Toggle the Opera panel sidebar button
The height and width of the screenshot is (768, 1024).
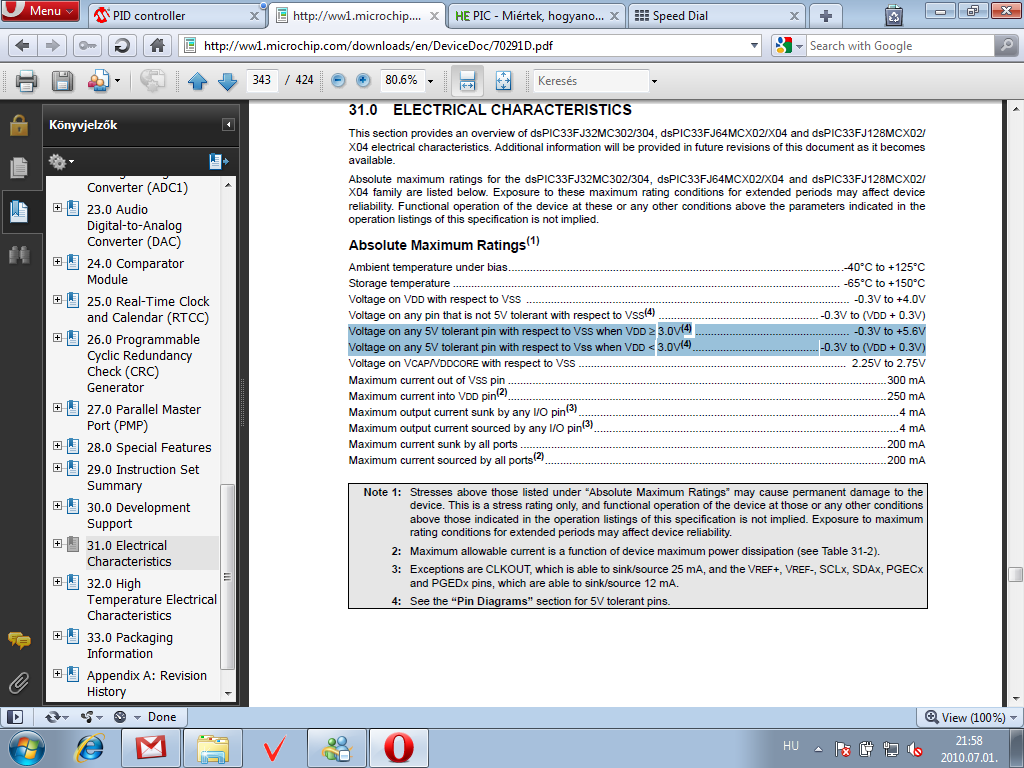click(14, 717)
